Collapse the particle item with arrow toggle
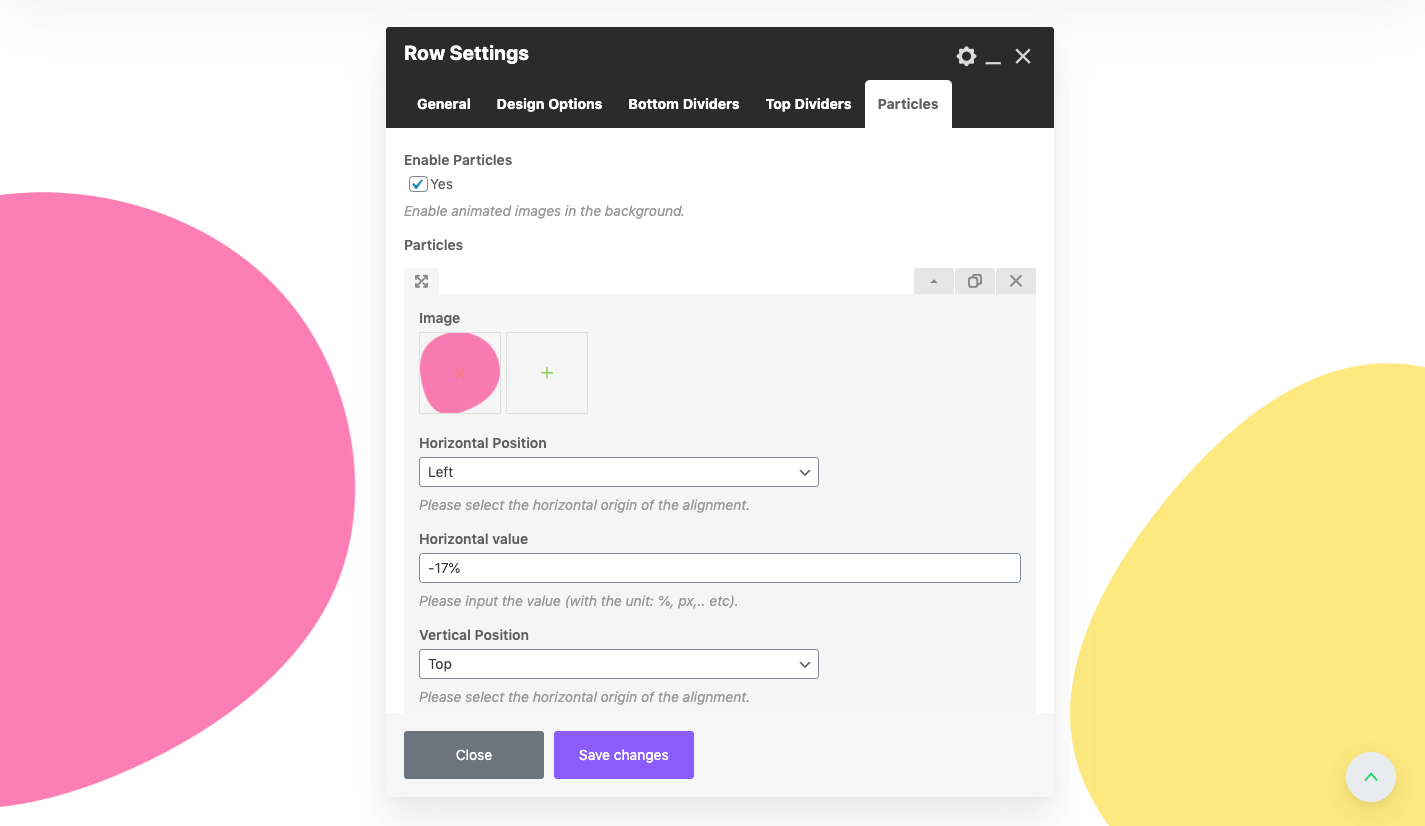This screenshot has height=826, width=1425. pos(934,281)
